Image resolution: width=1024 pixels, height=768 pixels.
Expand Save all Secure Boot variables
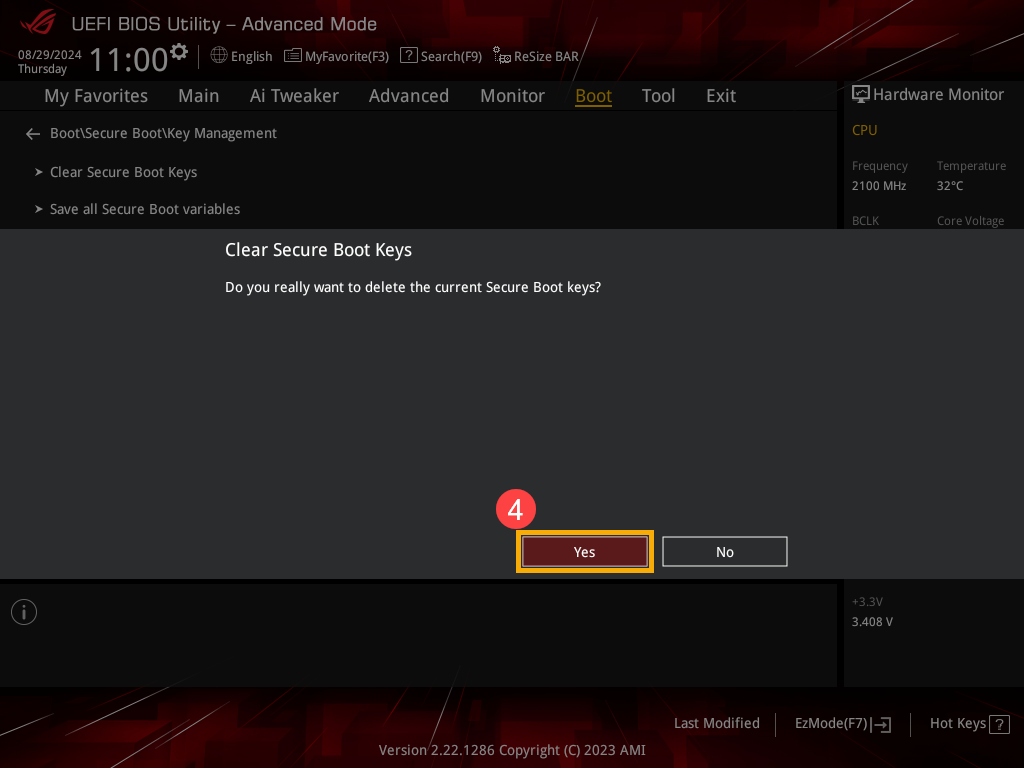(x=144, y=209)
